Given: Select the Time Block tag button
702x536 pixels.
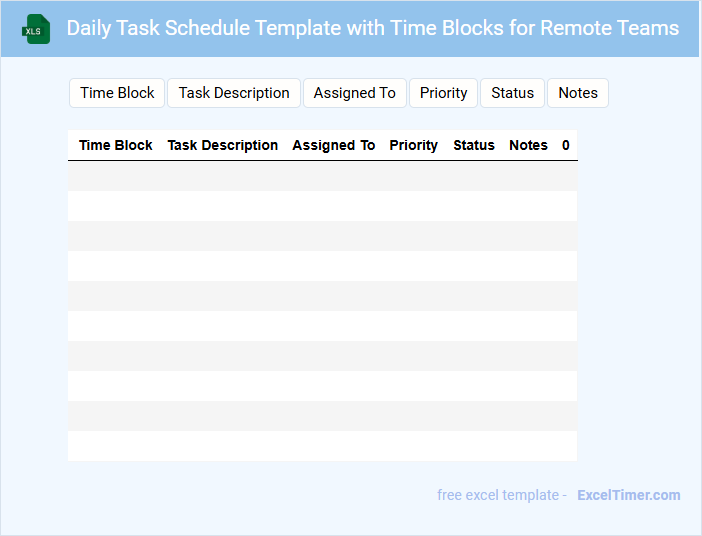Looking at the screenshot, I should click(x=117, y=93).
